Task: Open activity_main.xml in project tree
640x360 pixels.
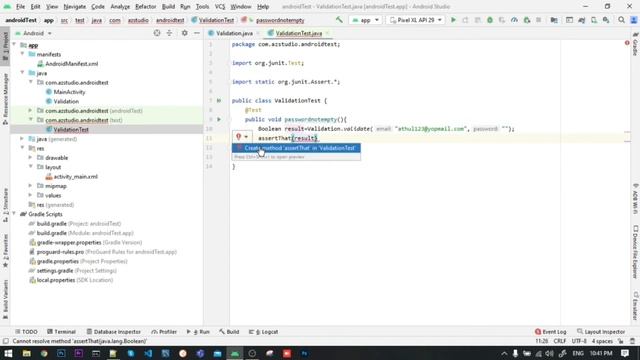Action: coord(76,177)
